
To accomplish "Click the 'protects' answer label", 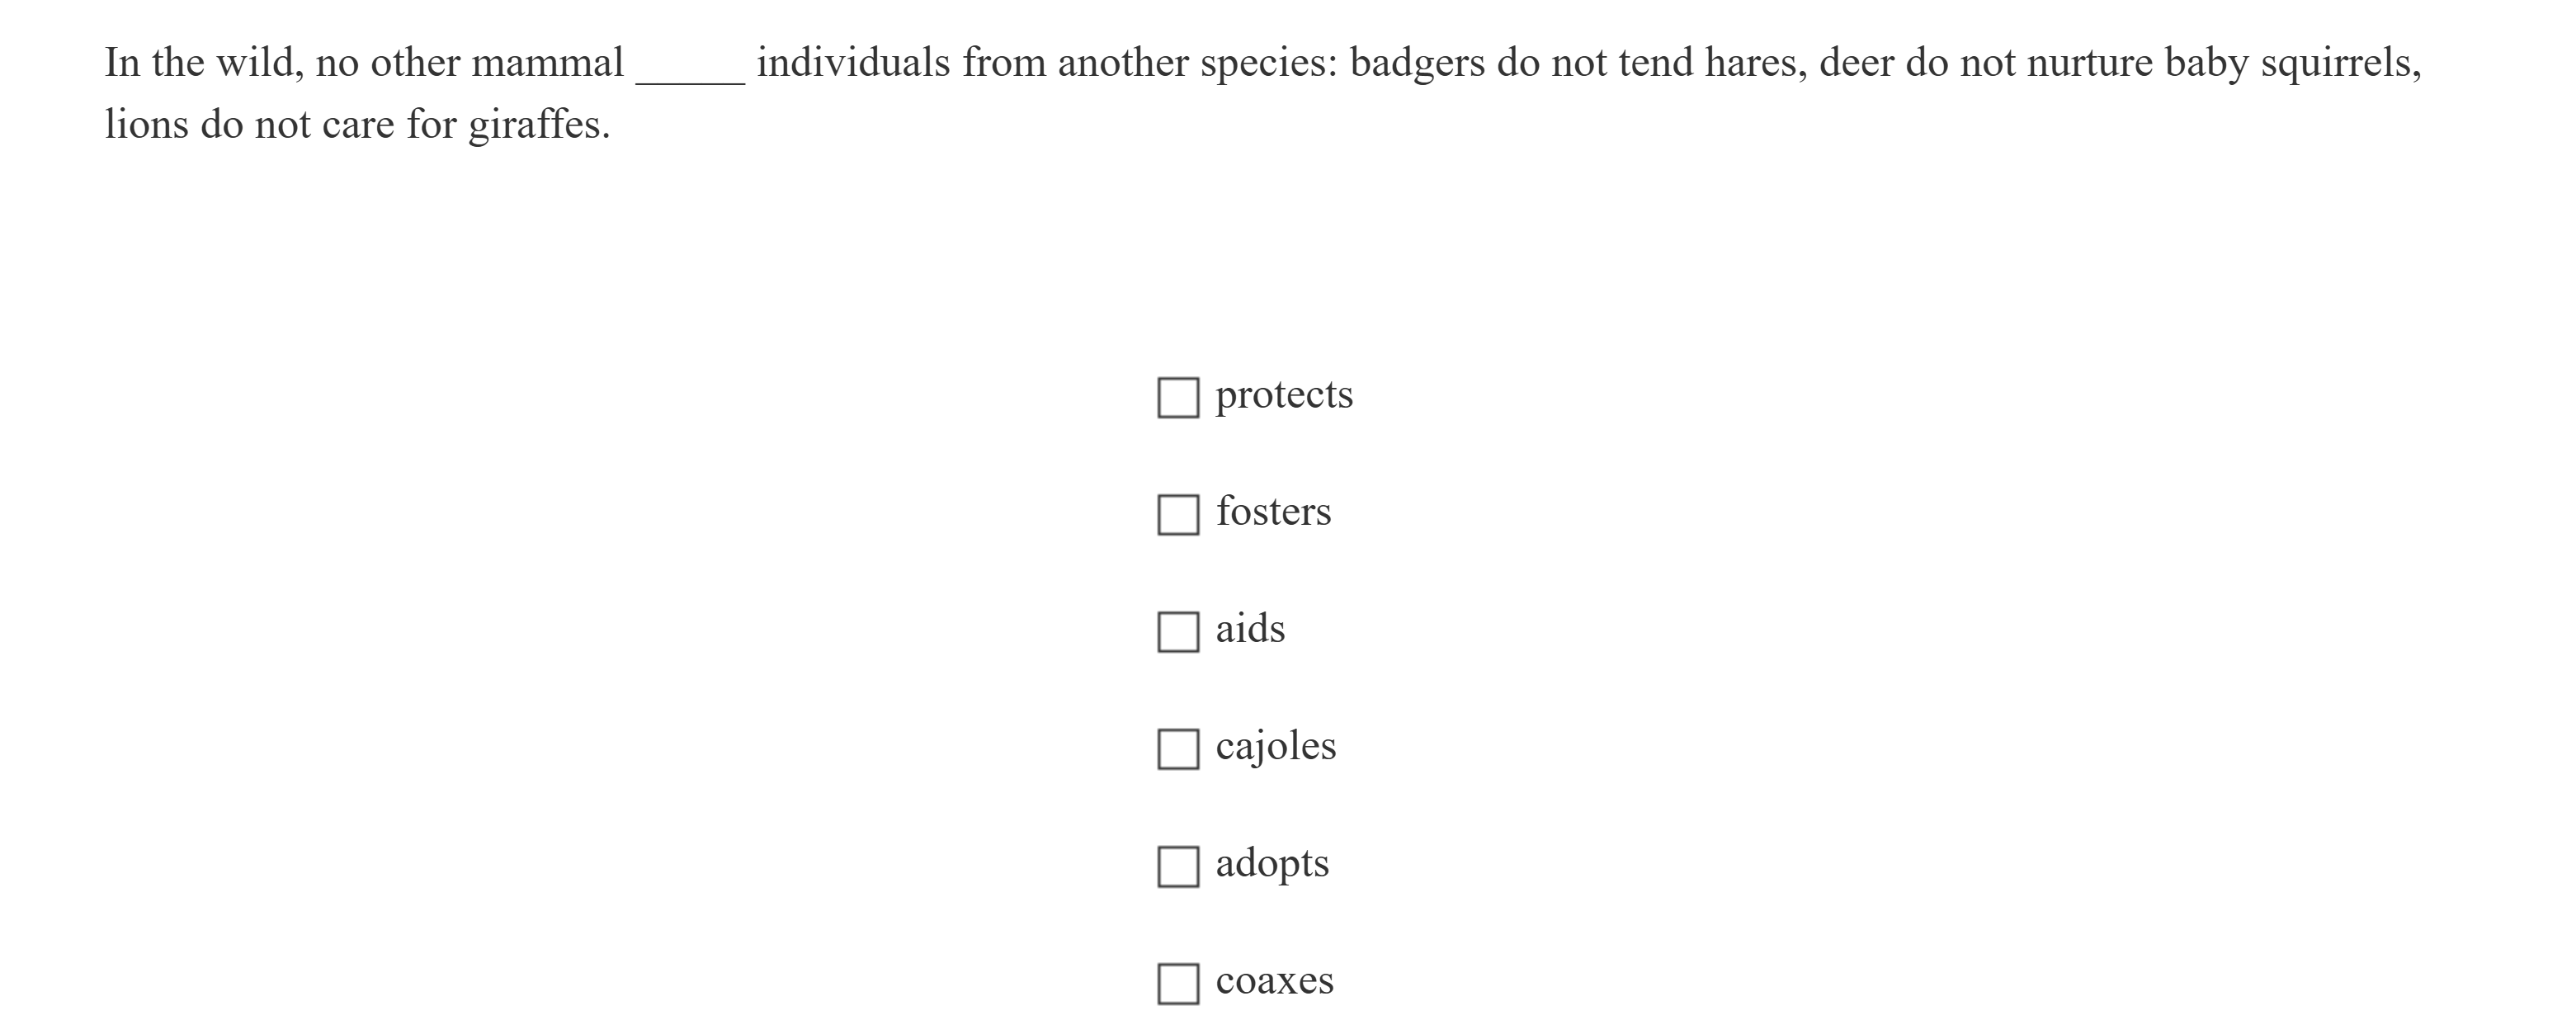I will (1284, 395).
